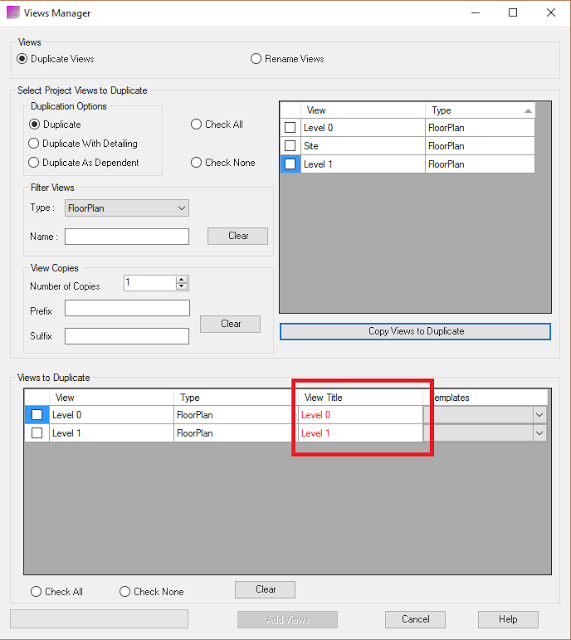Click the Prefix text field
The image size is (571, 640).
pyautogui.click(x=127, y=308)
